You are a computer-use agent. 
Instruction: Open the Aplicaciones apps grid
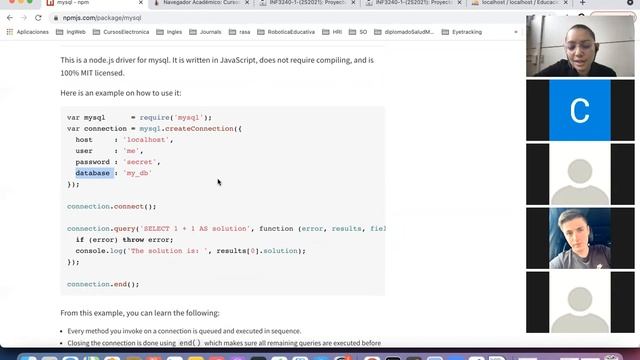pos(27,32)
